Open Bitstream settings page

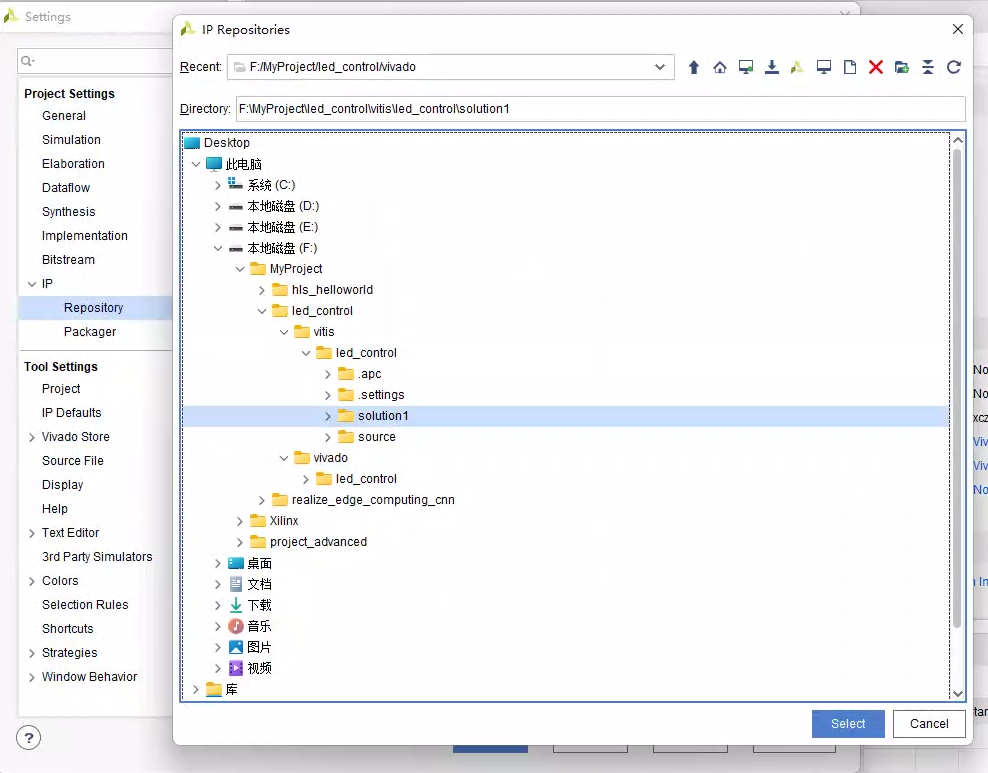[x=68, y=260]
